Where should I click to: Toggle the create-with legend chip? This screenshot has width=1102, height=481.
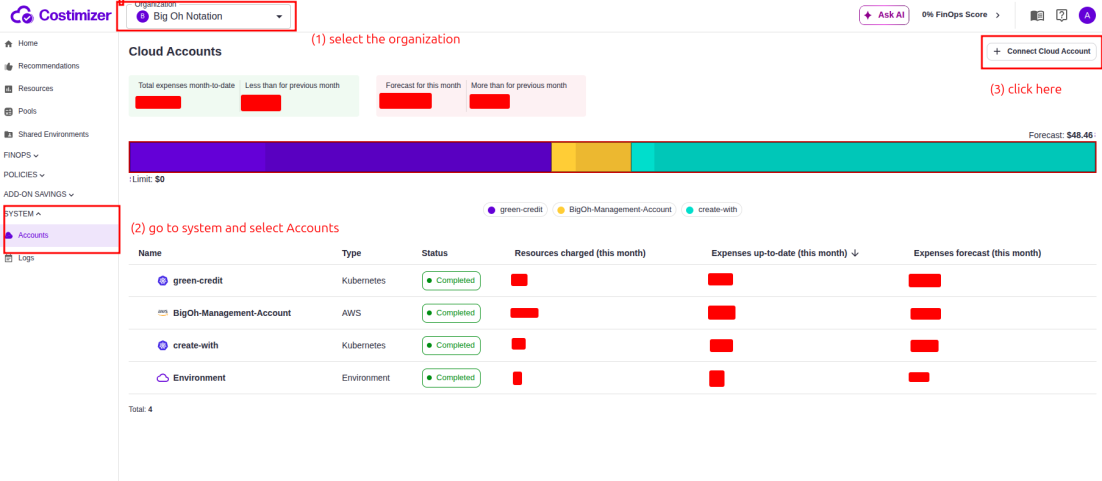pyautogui.click(x=711, y=210)
